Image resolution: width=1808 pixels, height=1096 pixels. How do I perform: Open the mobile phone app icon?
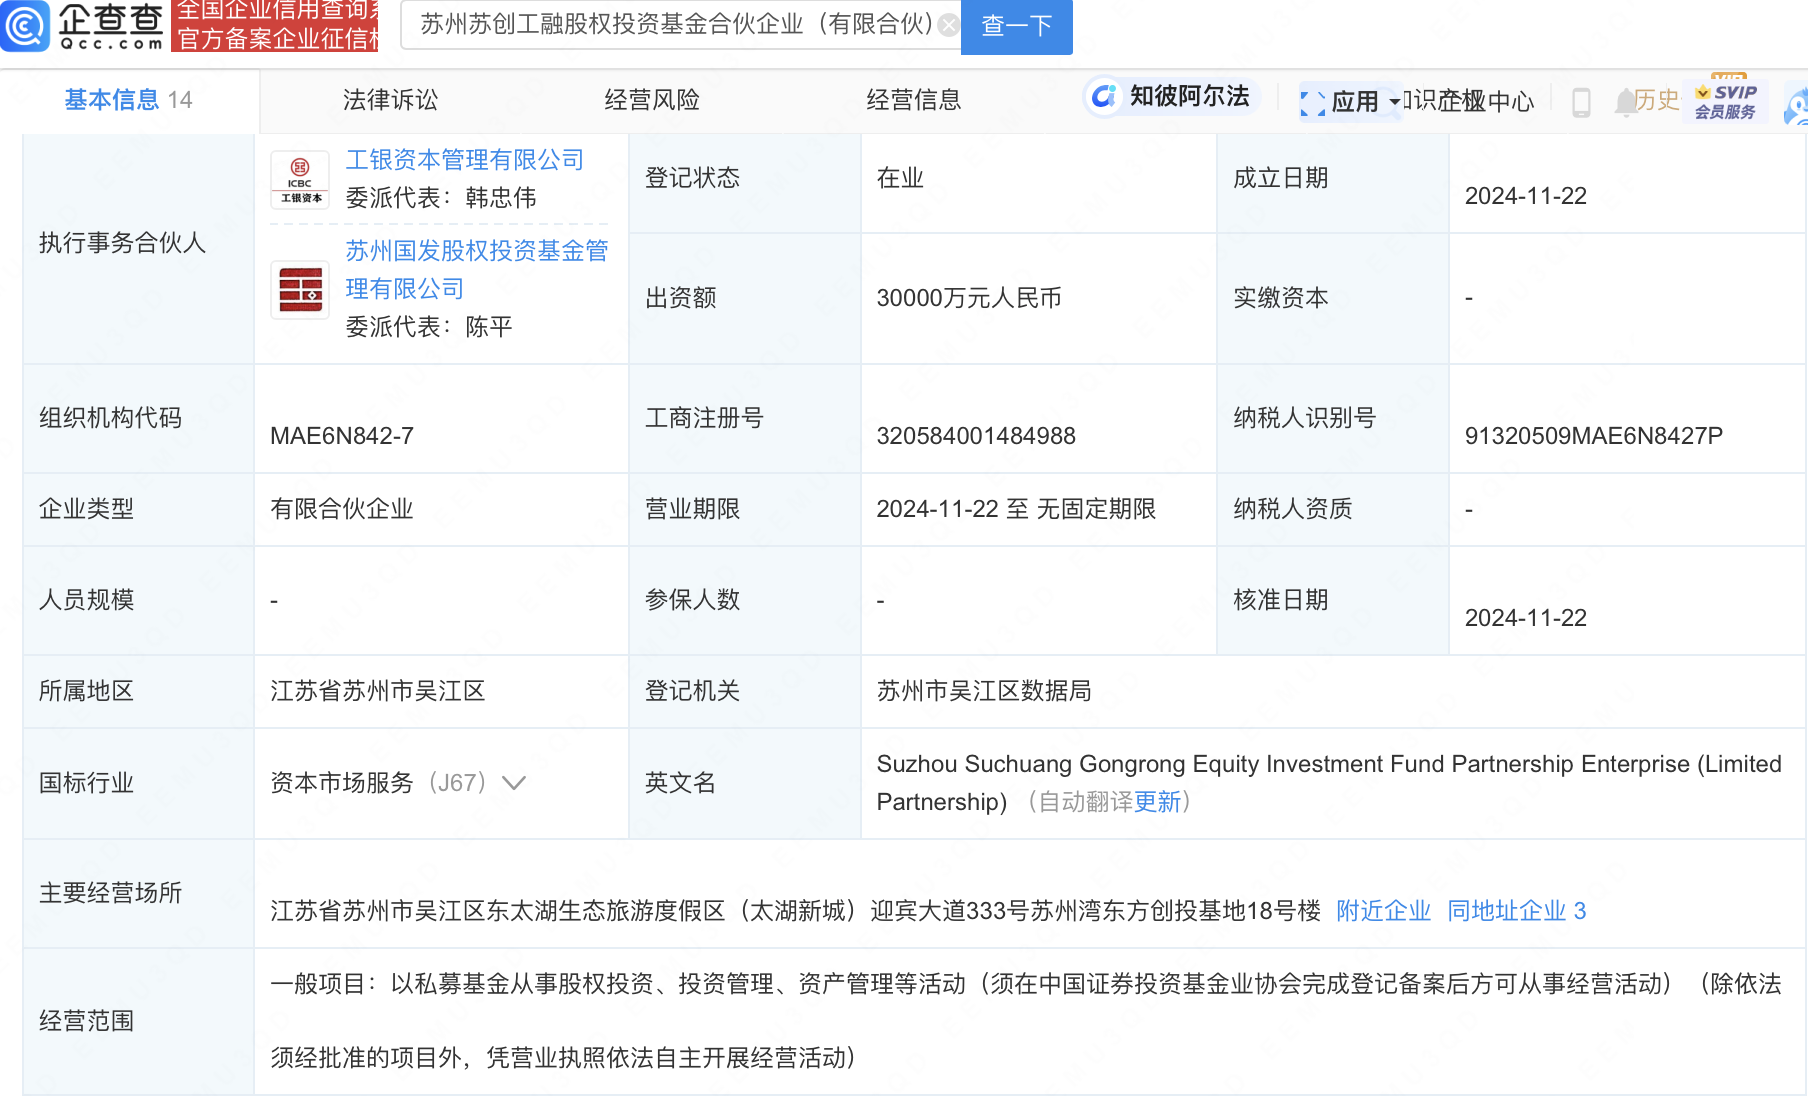[1581, 102]
